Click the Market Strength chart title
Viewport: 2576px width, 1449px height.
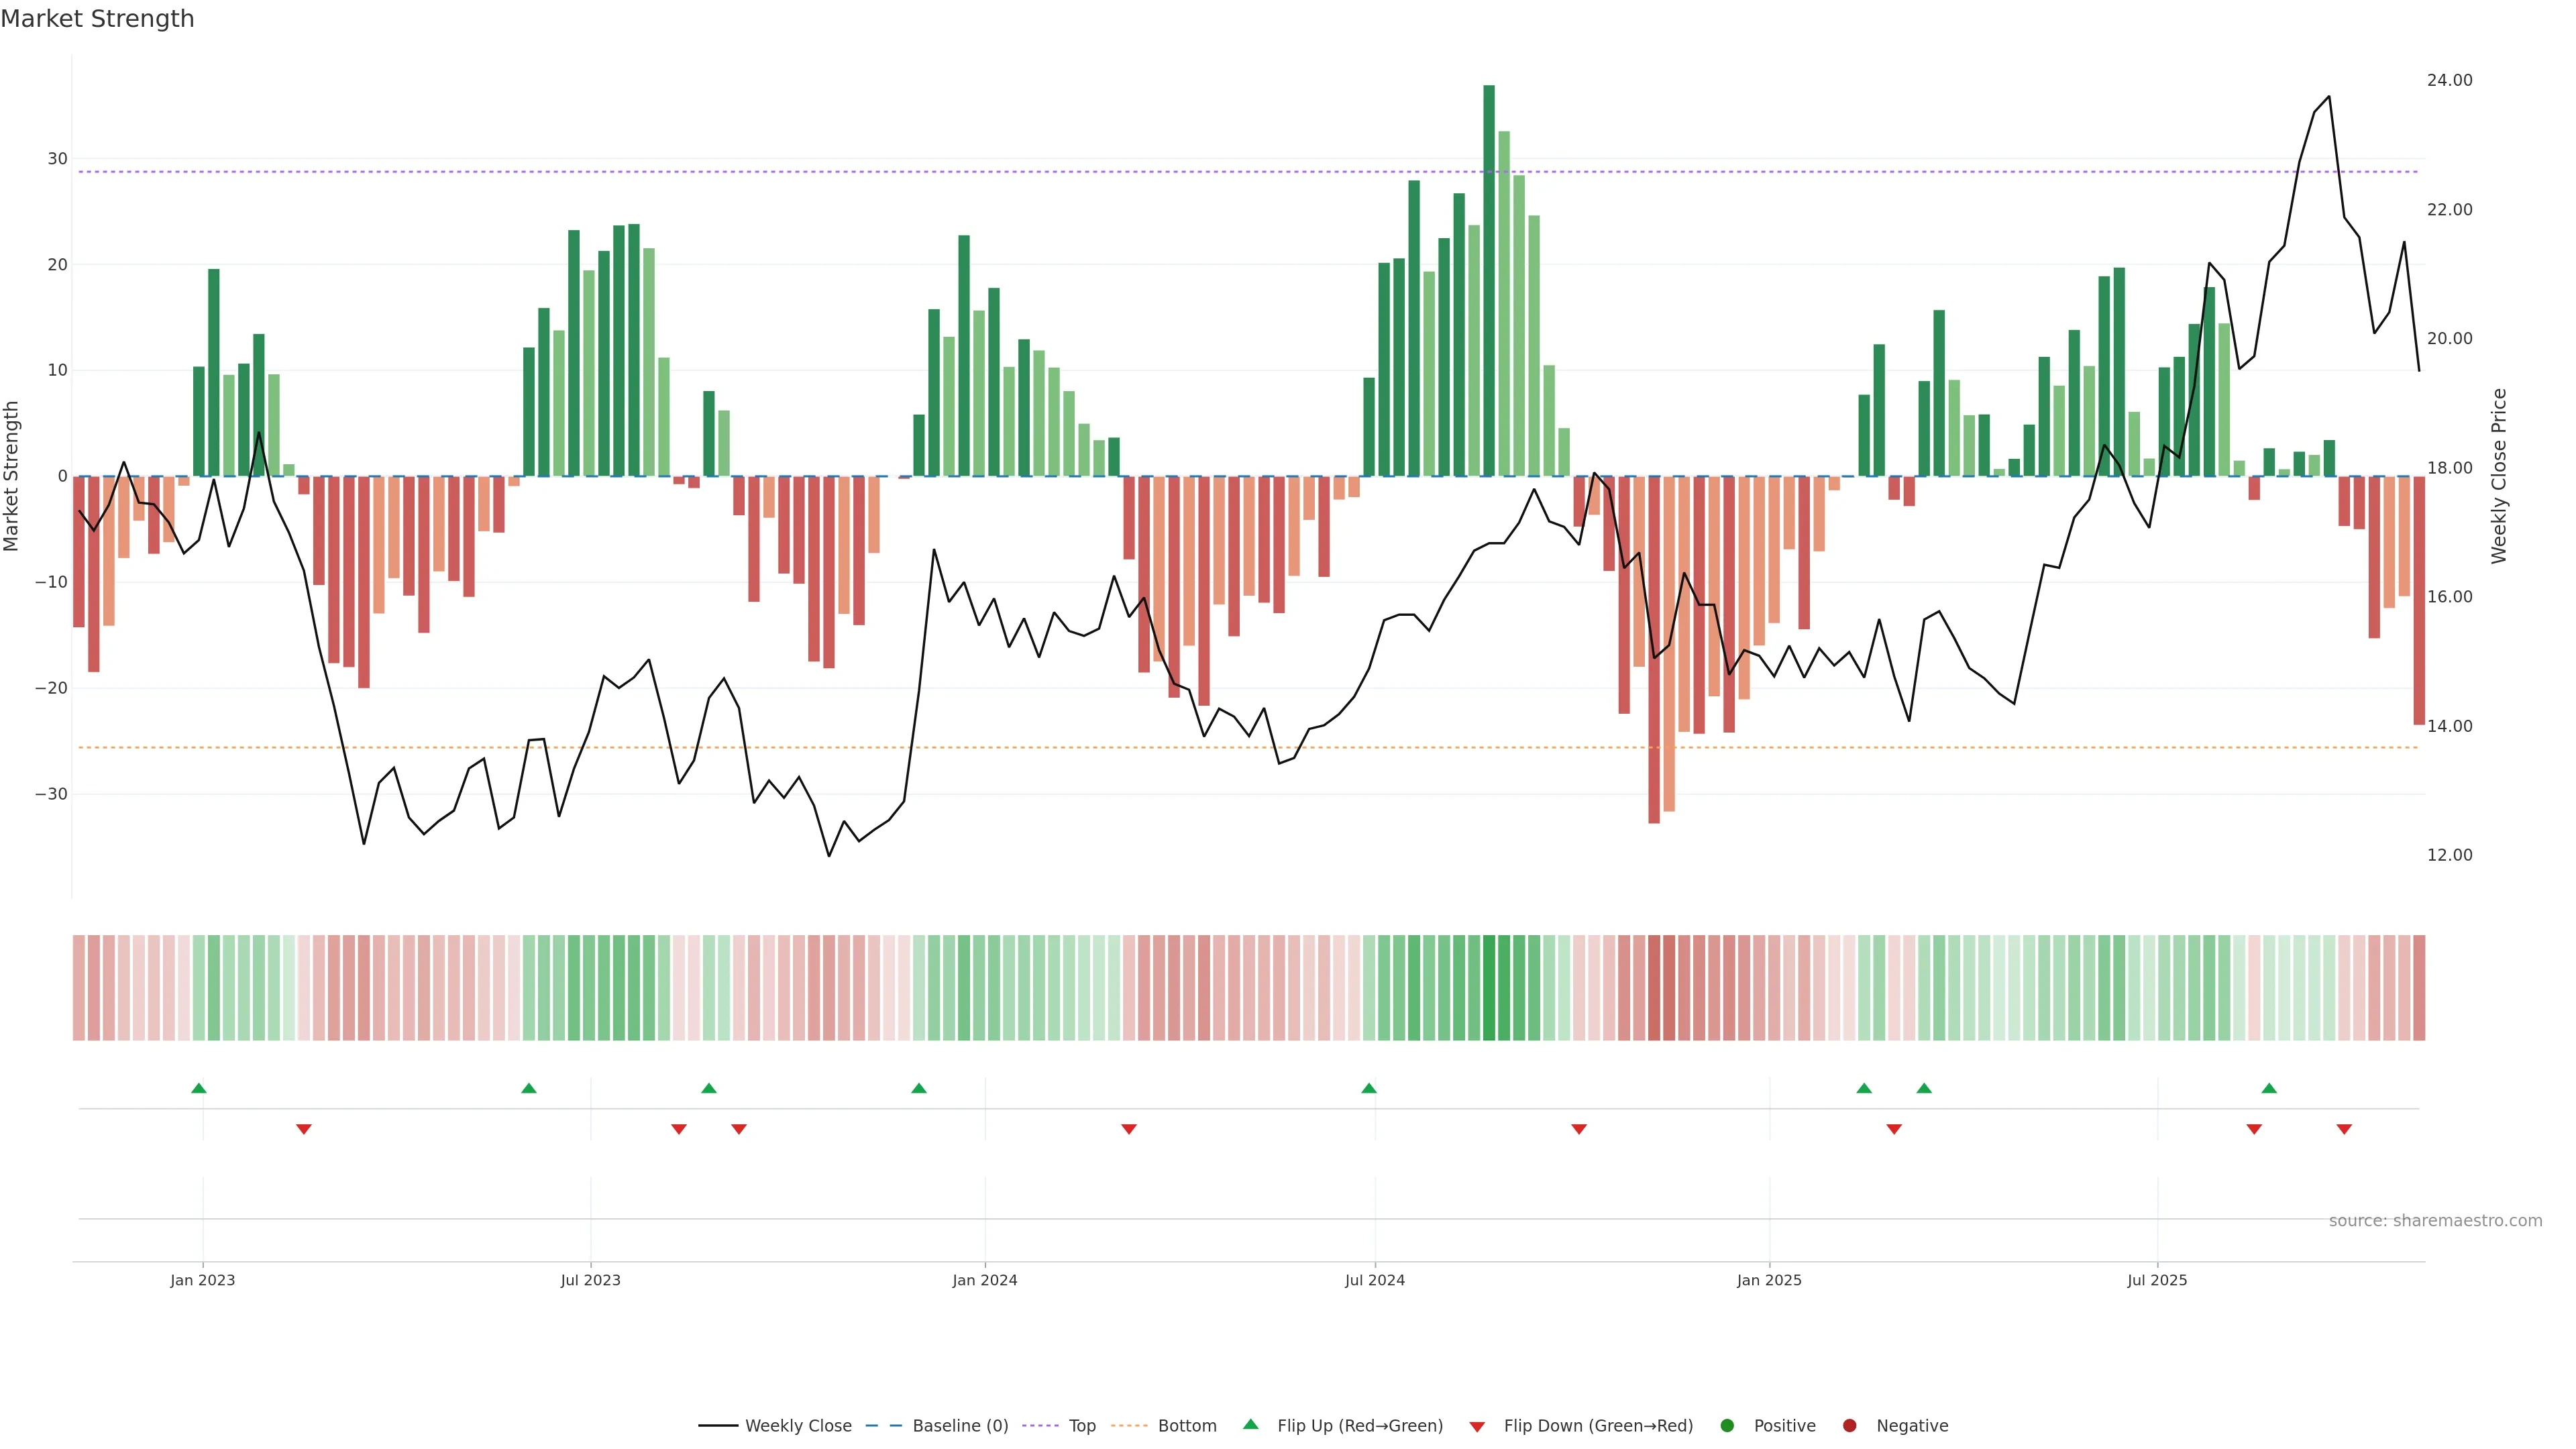[97, 19]
